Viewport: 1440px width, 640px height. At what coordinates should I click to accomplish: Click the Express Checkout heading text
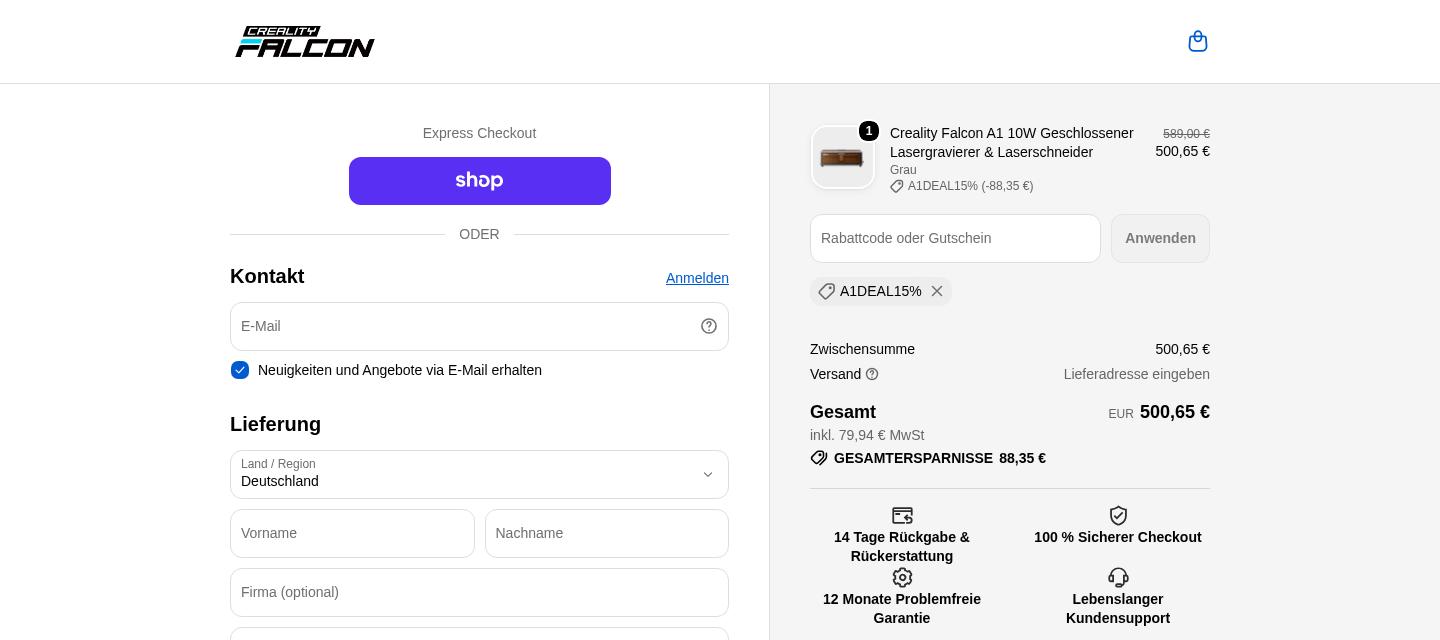[479, 133]
